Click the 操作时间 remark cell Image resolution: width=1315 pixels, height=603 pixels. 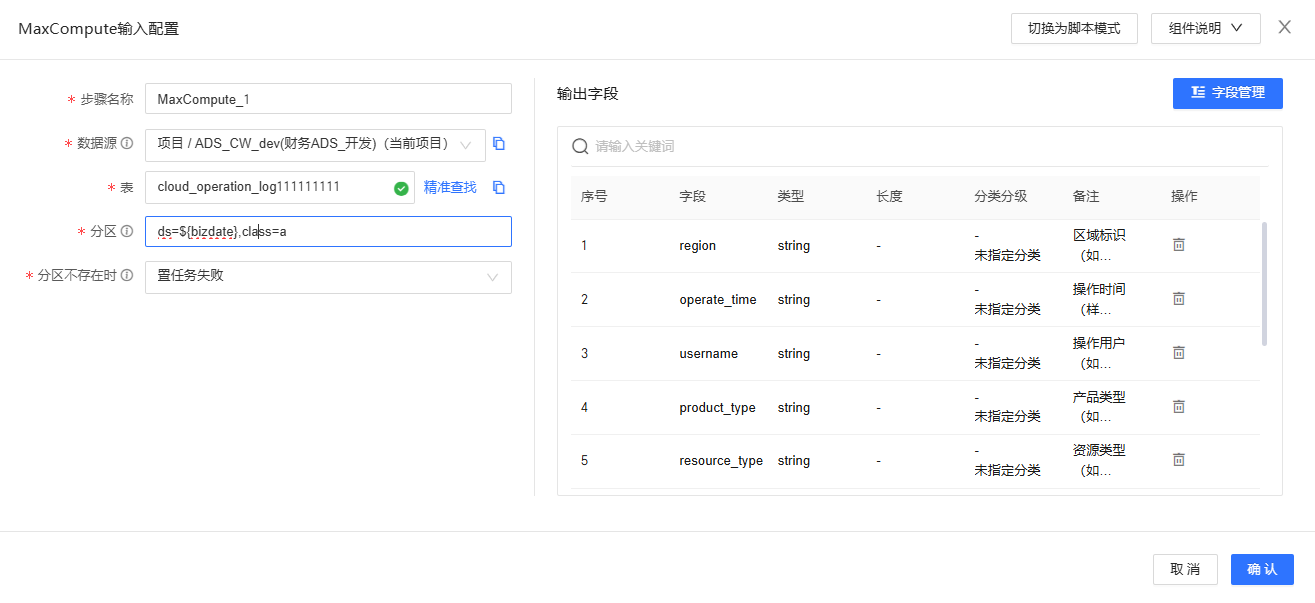tap(1099, 299)
